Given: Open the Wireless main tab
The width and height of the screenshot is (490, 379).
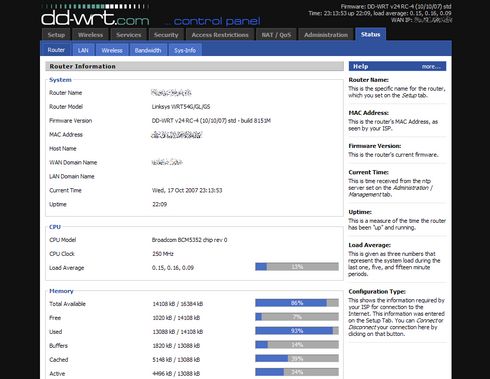Looking at the screenshot, I should (x=90, y=35).
